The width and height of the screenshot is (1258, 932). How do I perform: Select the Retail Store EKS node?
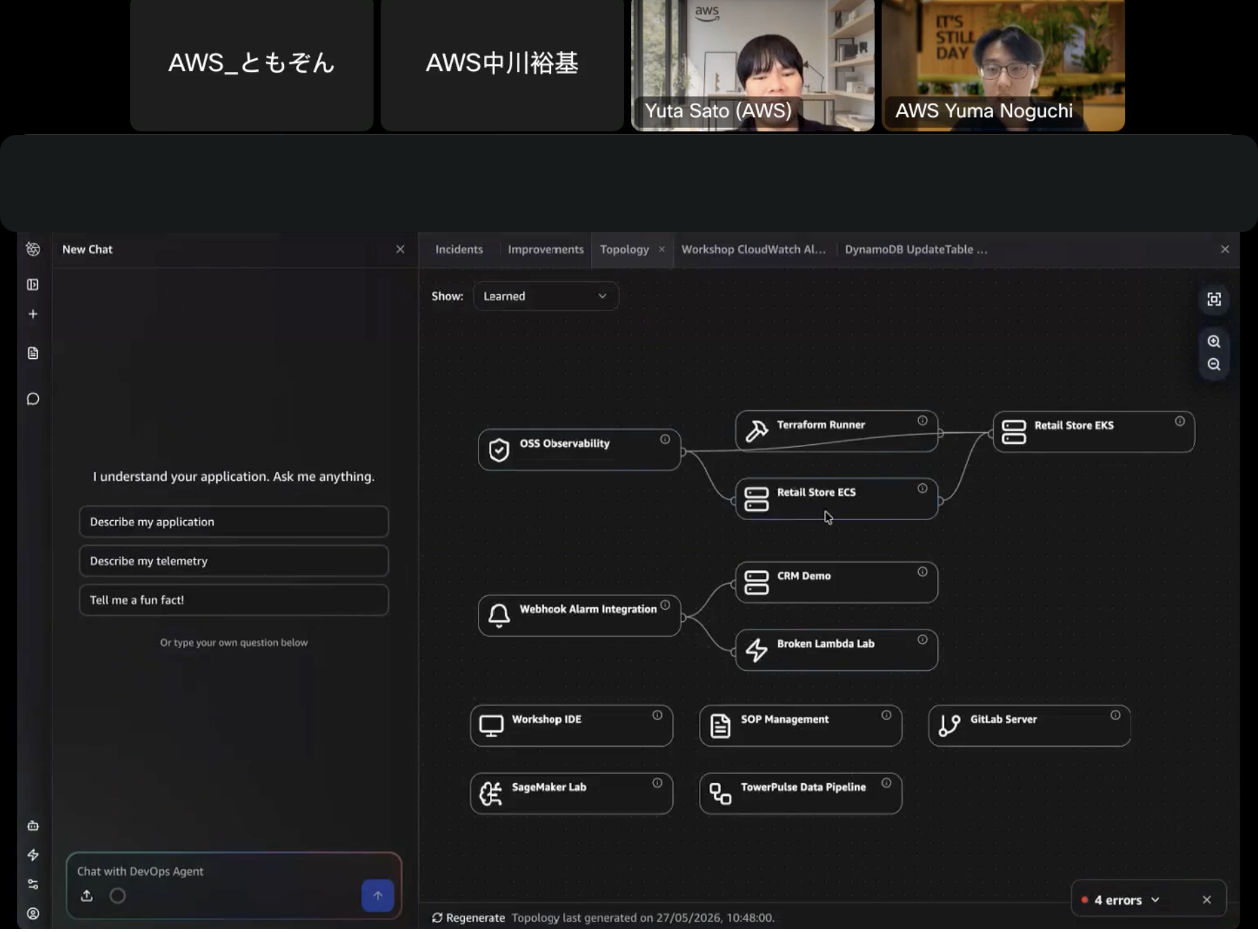click(1094, 432)
